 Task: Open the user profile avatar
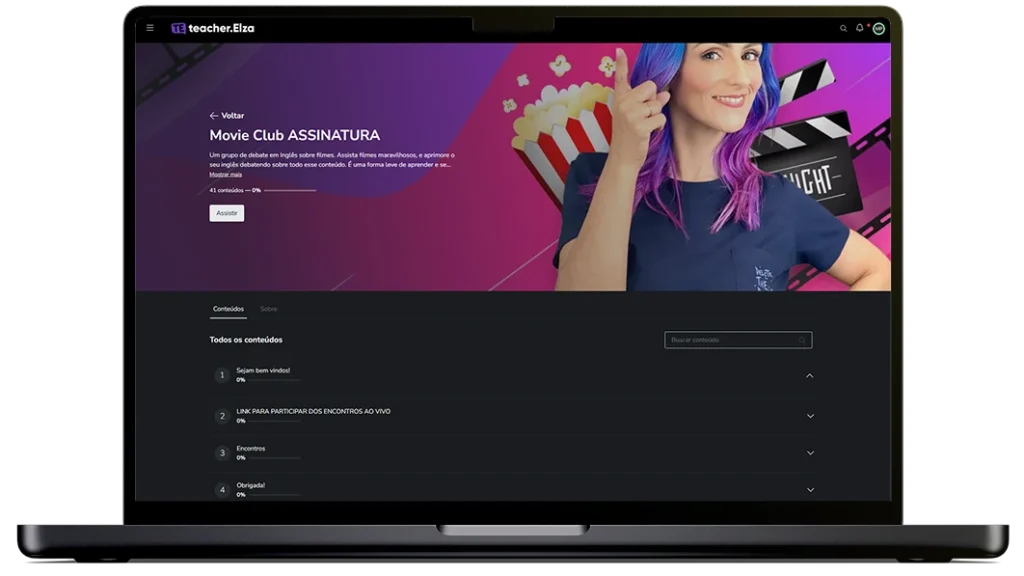(x=878, y=28)
